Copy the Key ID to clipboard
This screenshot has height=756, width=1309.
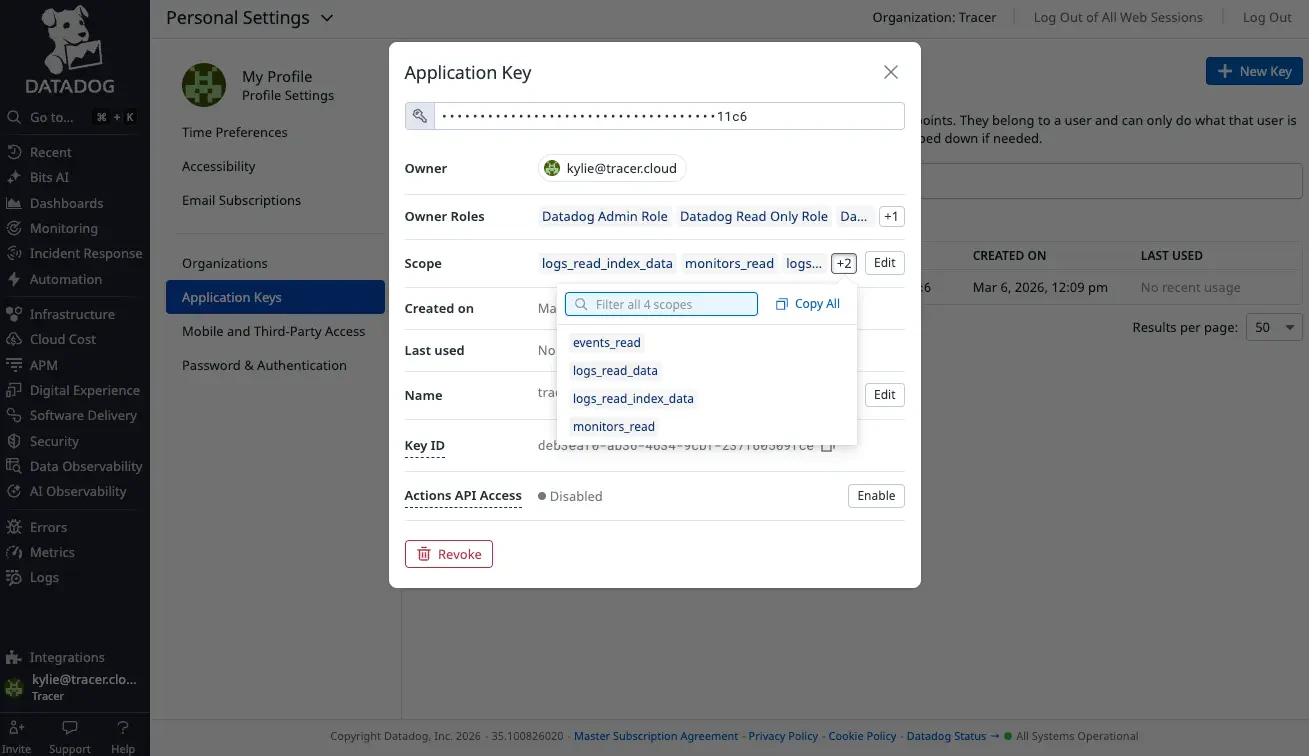click(828, 446)
